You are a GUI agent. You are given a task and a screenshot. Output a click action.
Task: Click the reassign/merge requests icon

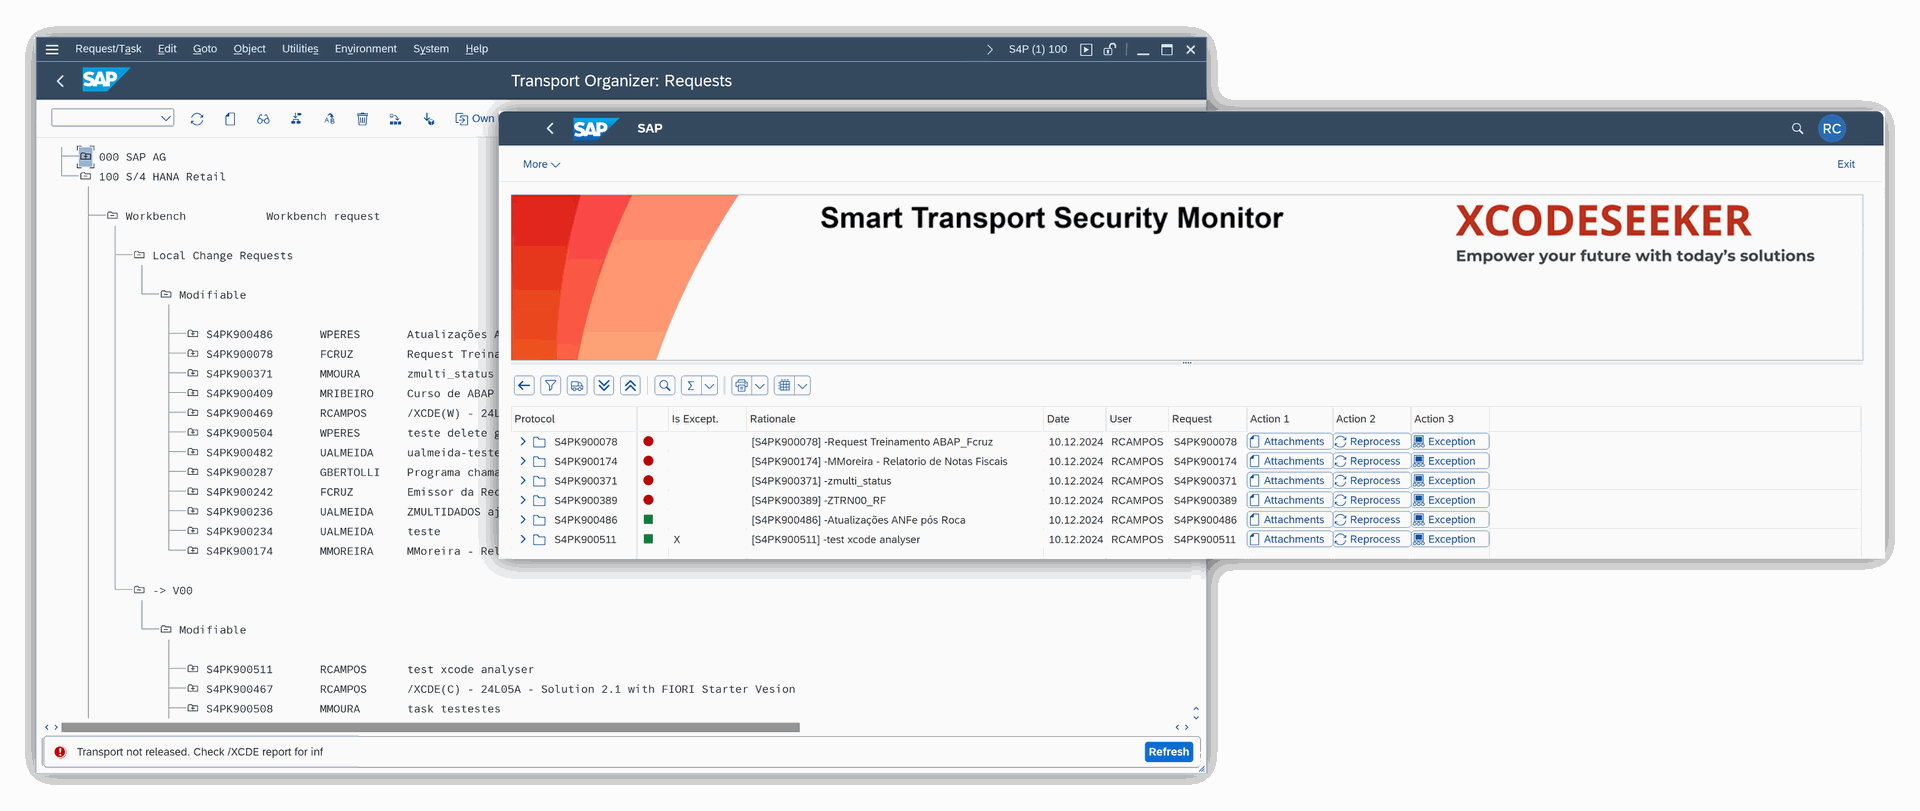point(395,119)
